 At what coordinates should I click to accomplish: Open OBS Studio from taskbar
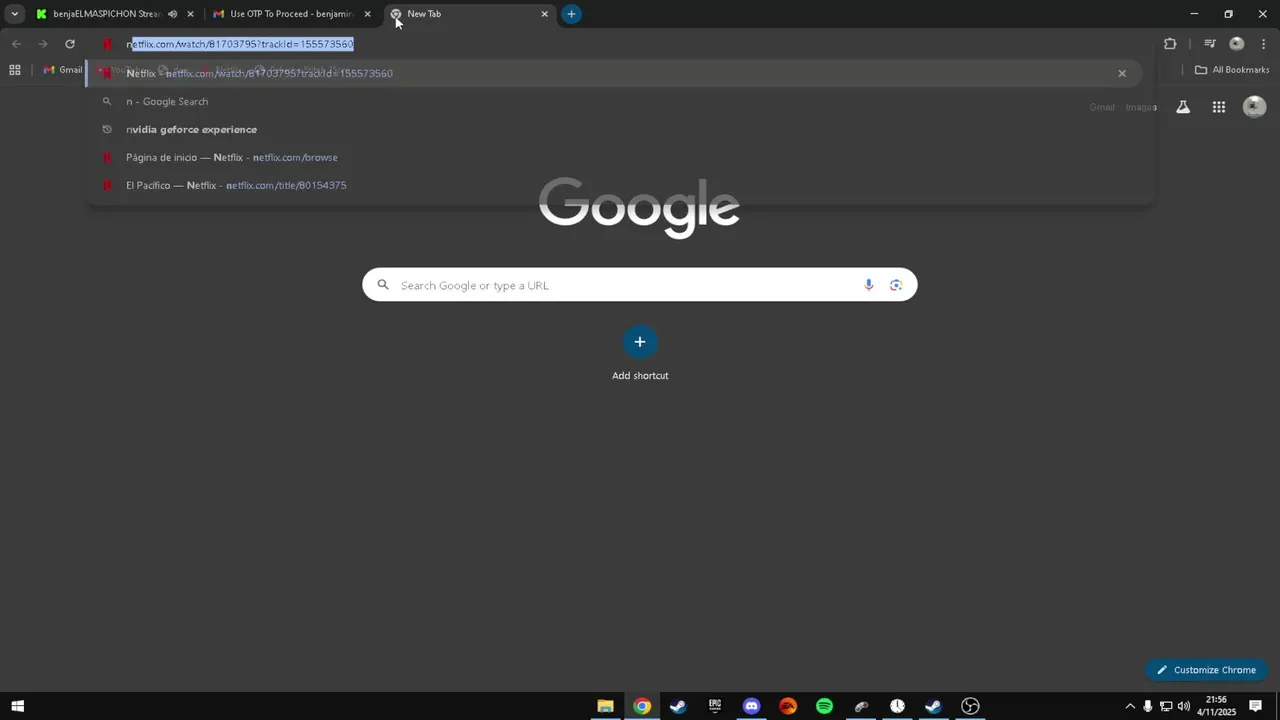(x=970, y=706)
